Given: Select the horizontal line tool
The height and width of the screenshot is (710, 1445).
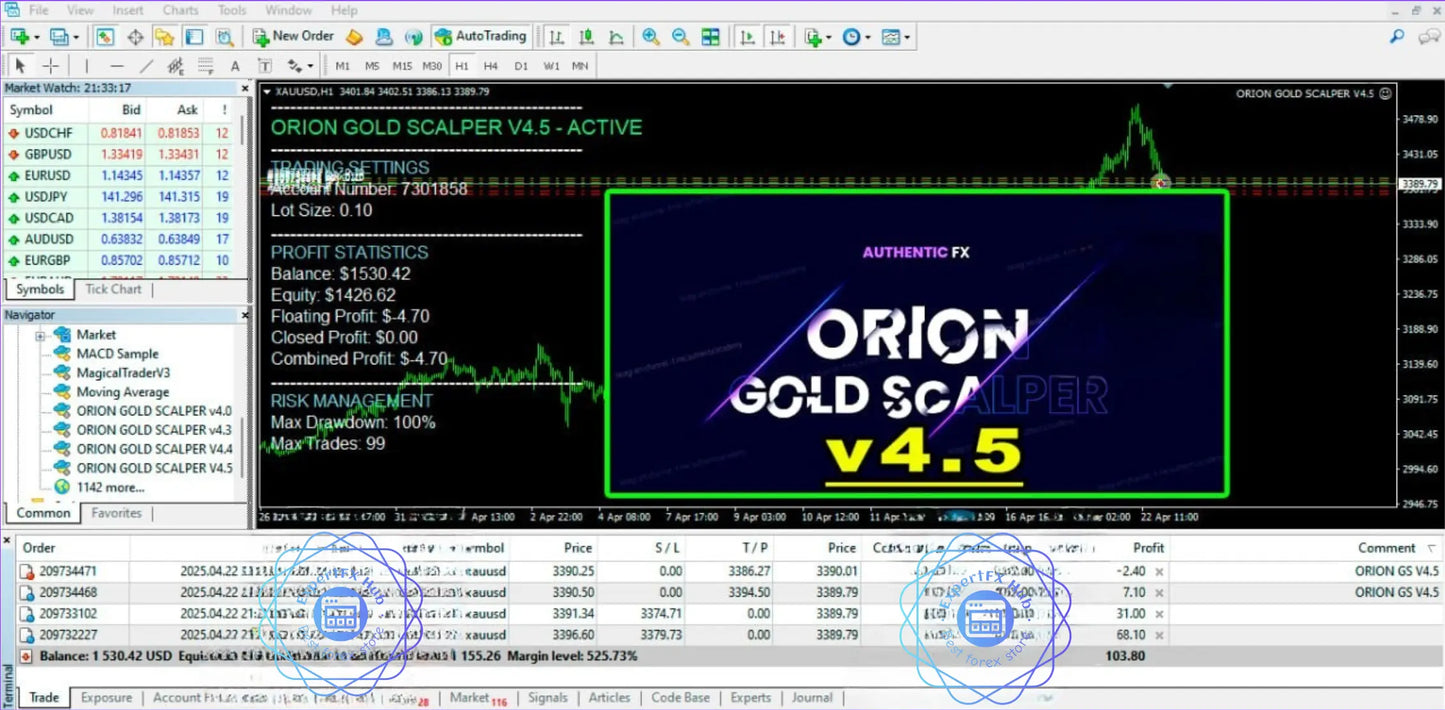Looking at the screenshot, I should pyautogui.click(x=117, y=66).
